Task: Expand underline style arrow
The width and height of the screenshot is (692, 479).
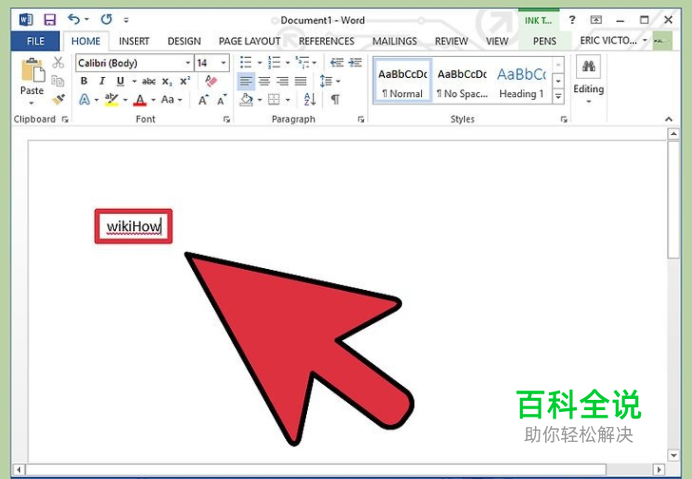Action: (x=134, y=81)
